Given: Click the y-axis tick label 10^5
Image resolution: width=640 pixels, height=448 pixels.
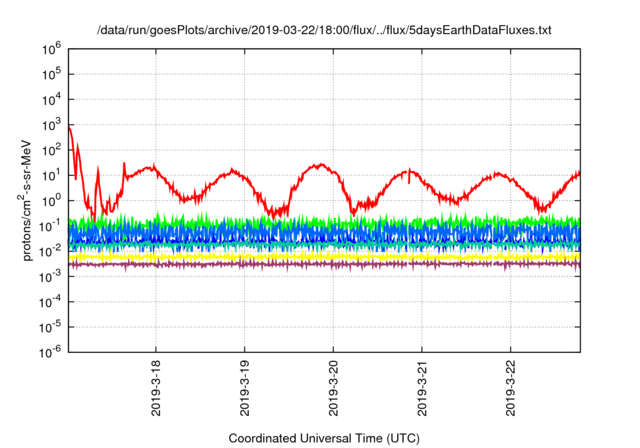Looking at the screenshot, I should click(51, 74).
